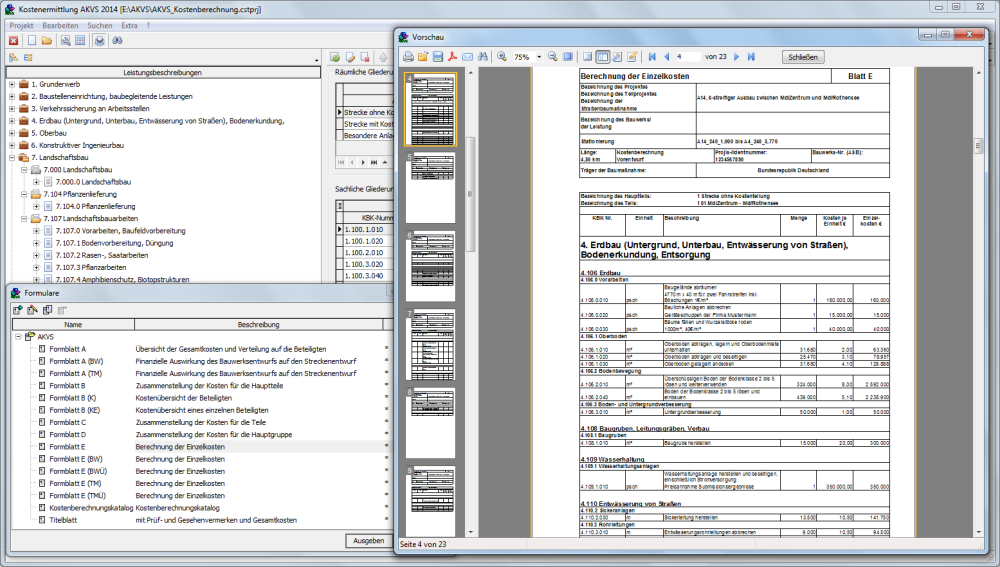Open the Suchen menu
The width and height of the screenshot is (1000, 567).
click(x=99, y=26)
